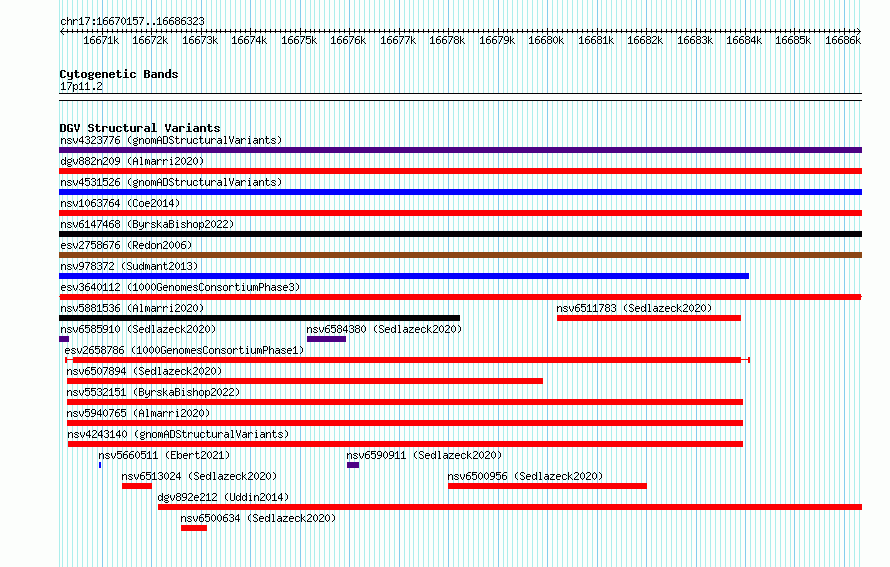Image resolution: width=890 pixels, height=567 pixels.
Task: Open the nsv978372 (Sudmant2013) label
Action: coord(129,266)
